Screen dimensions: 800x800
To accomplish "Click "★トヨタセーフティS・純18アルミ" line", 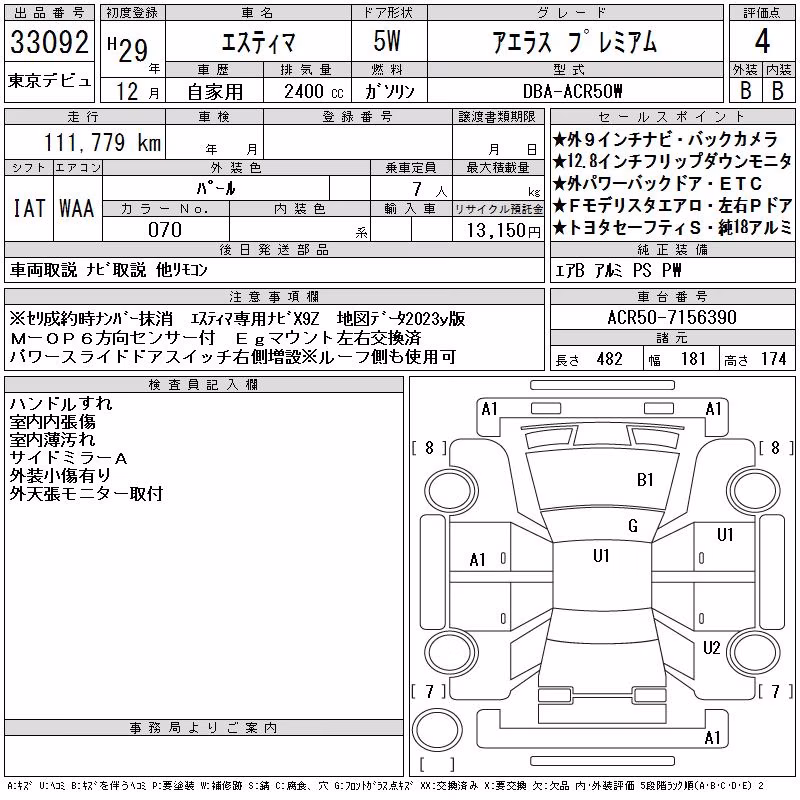I will (x=672, y=228).
